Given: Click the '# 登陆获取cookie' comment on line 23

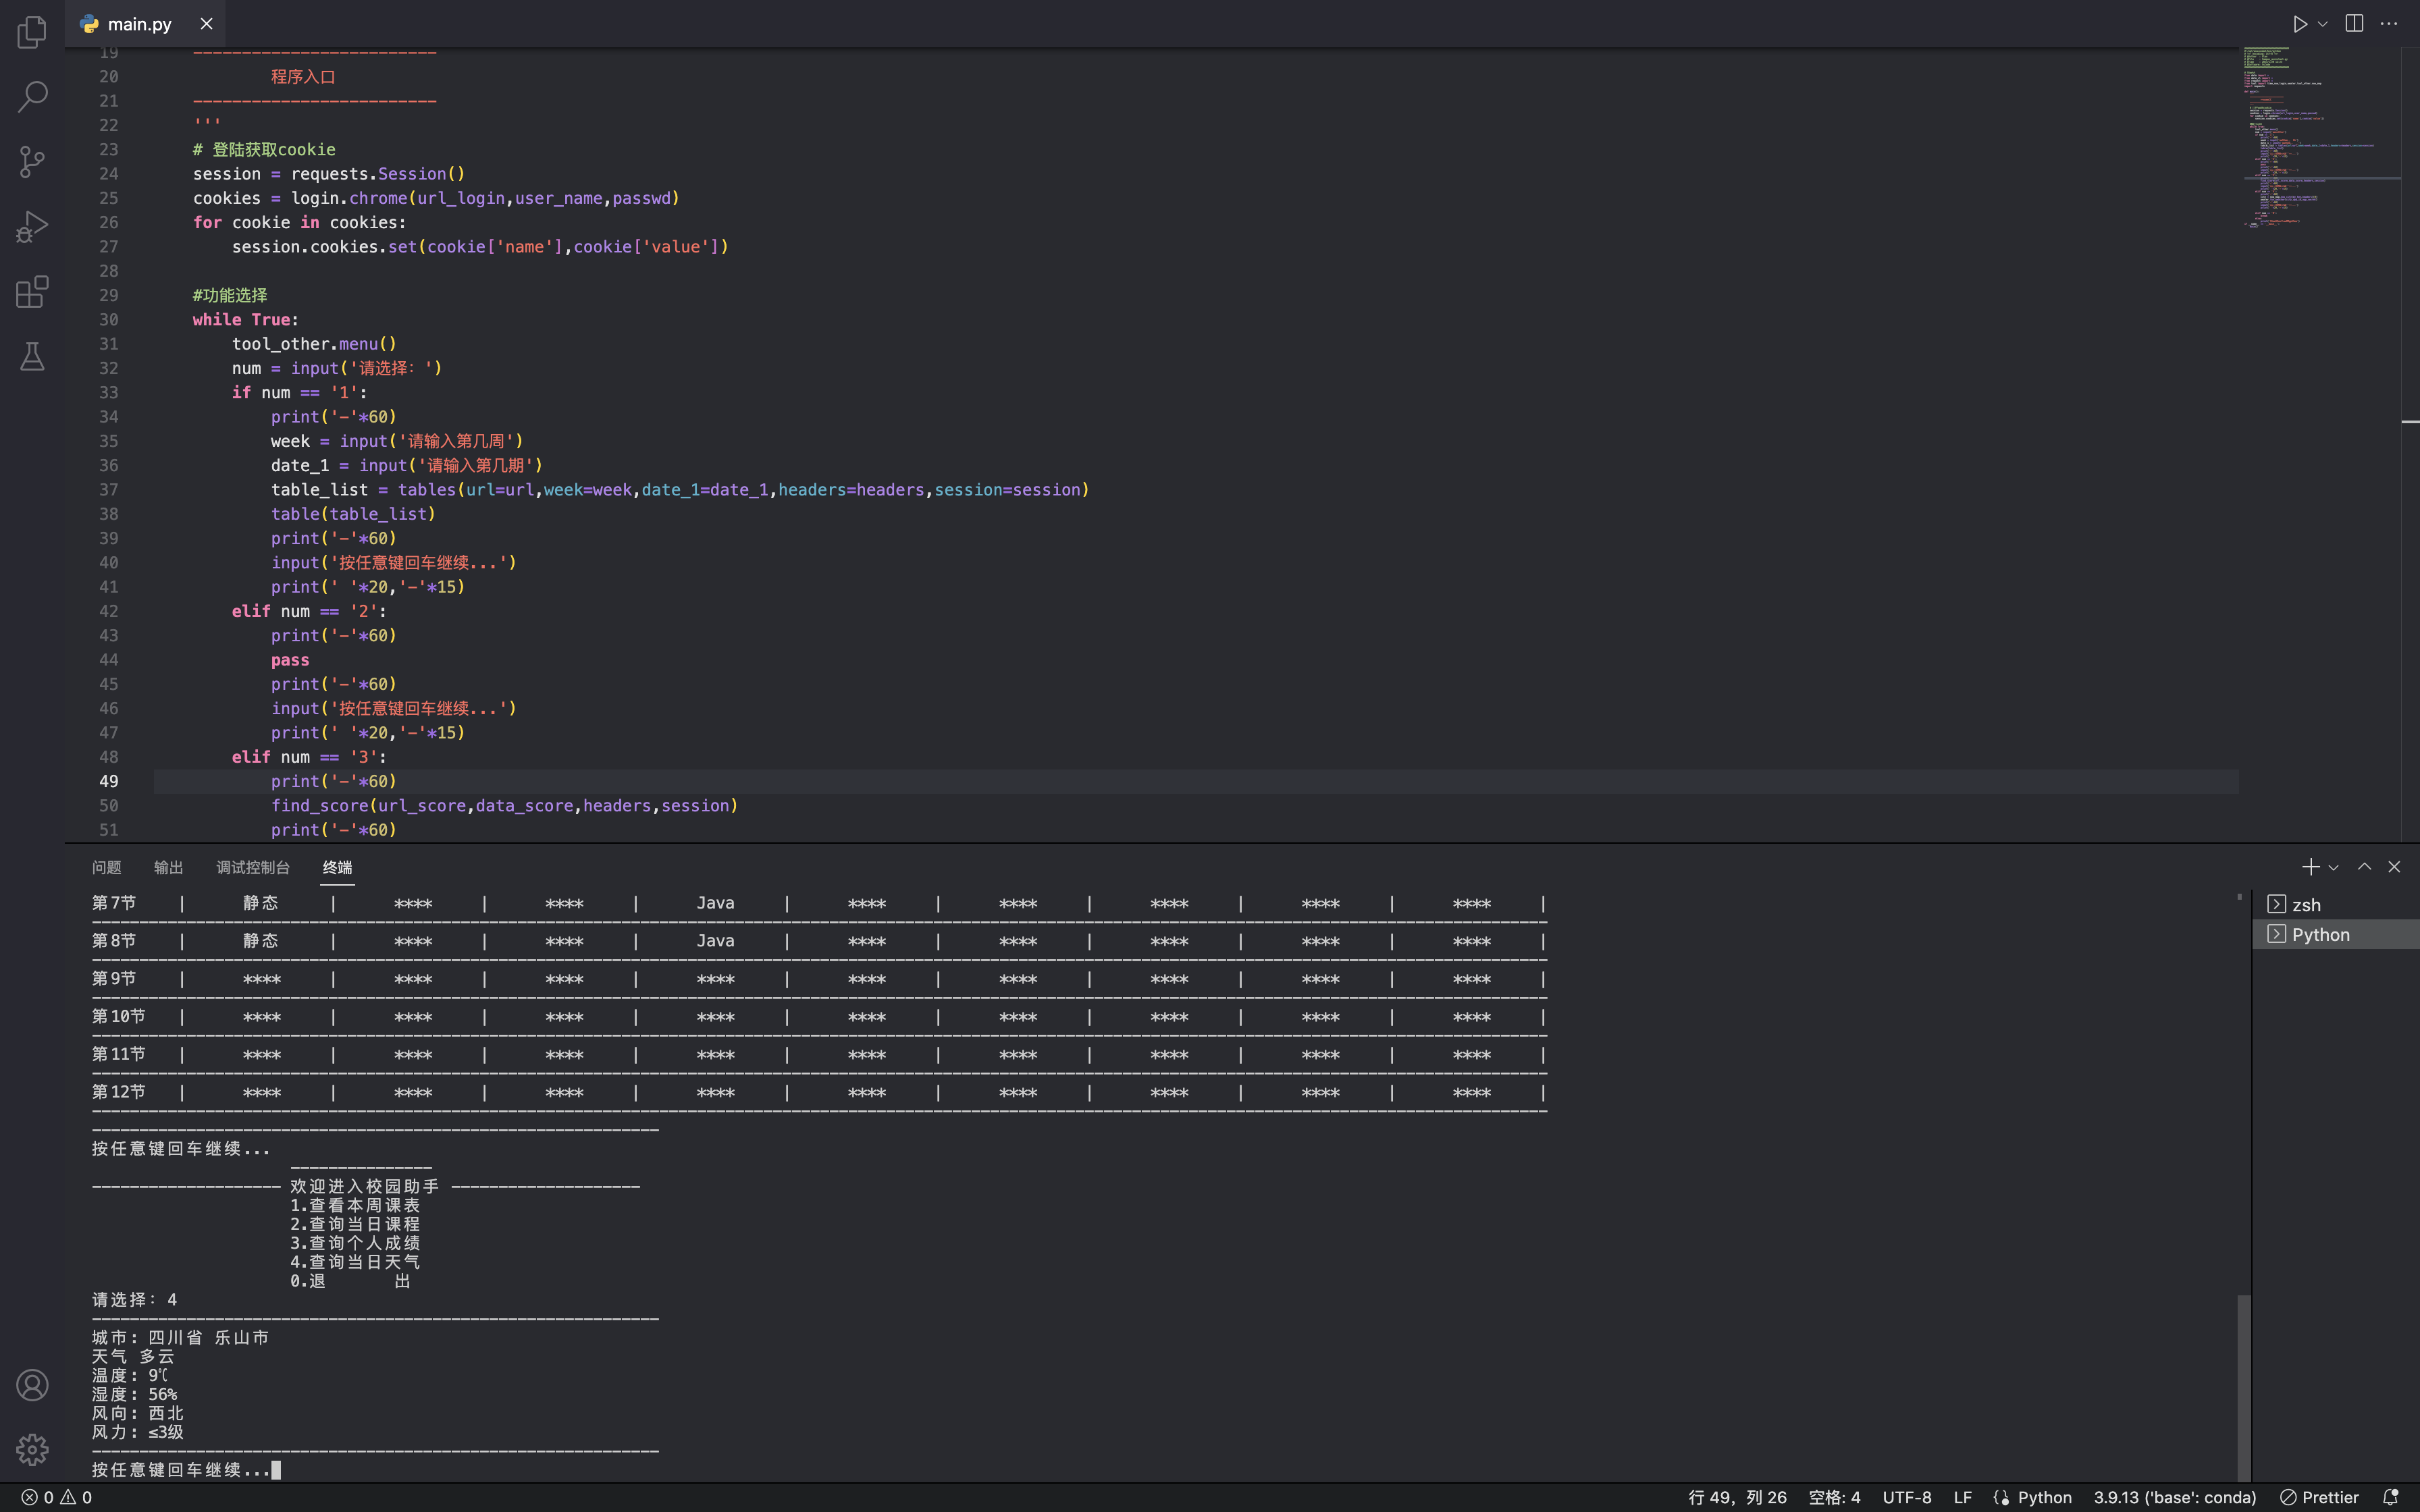Looking at the screenshot, I should click(x=264, y=150).
